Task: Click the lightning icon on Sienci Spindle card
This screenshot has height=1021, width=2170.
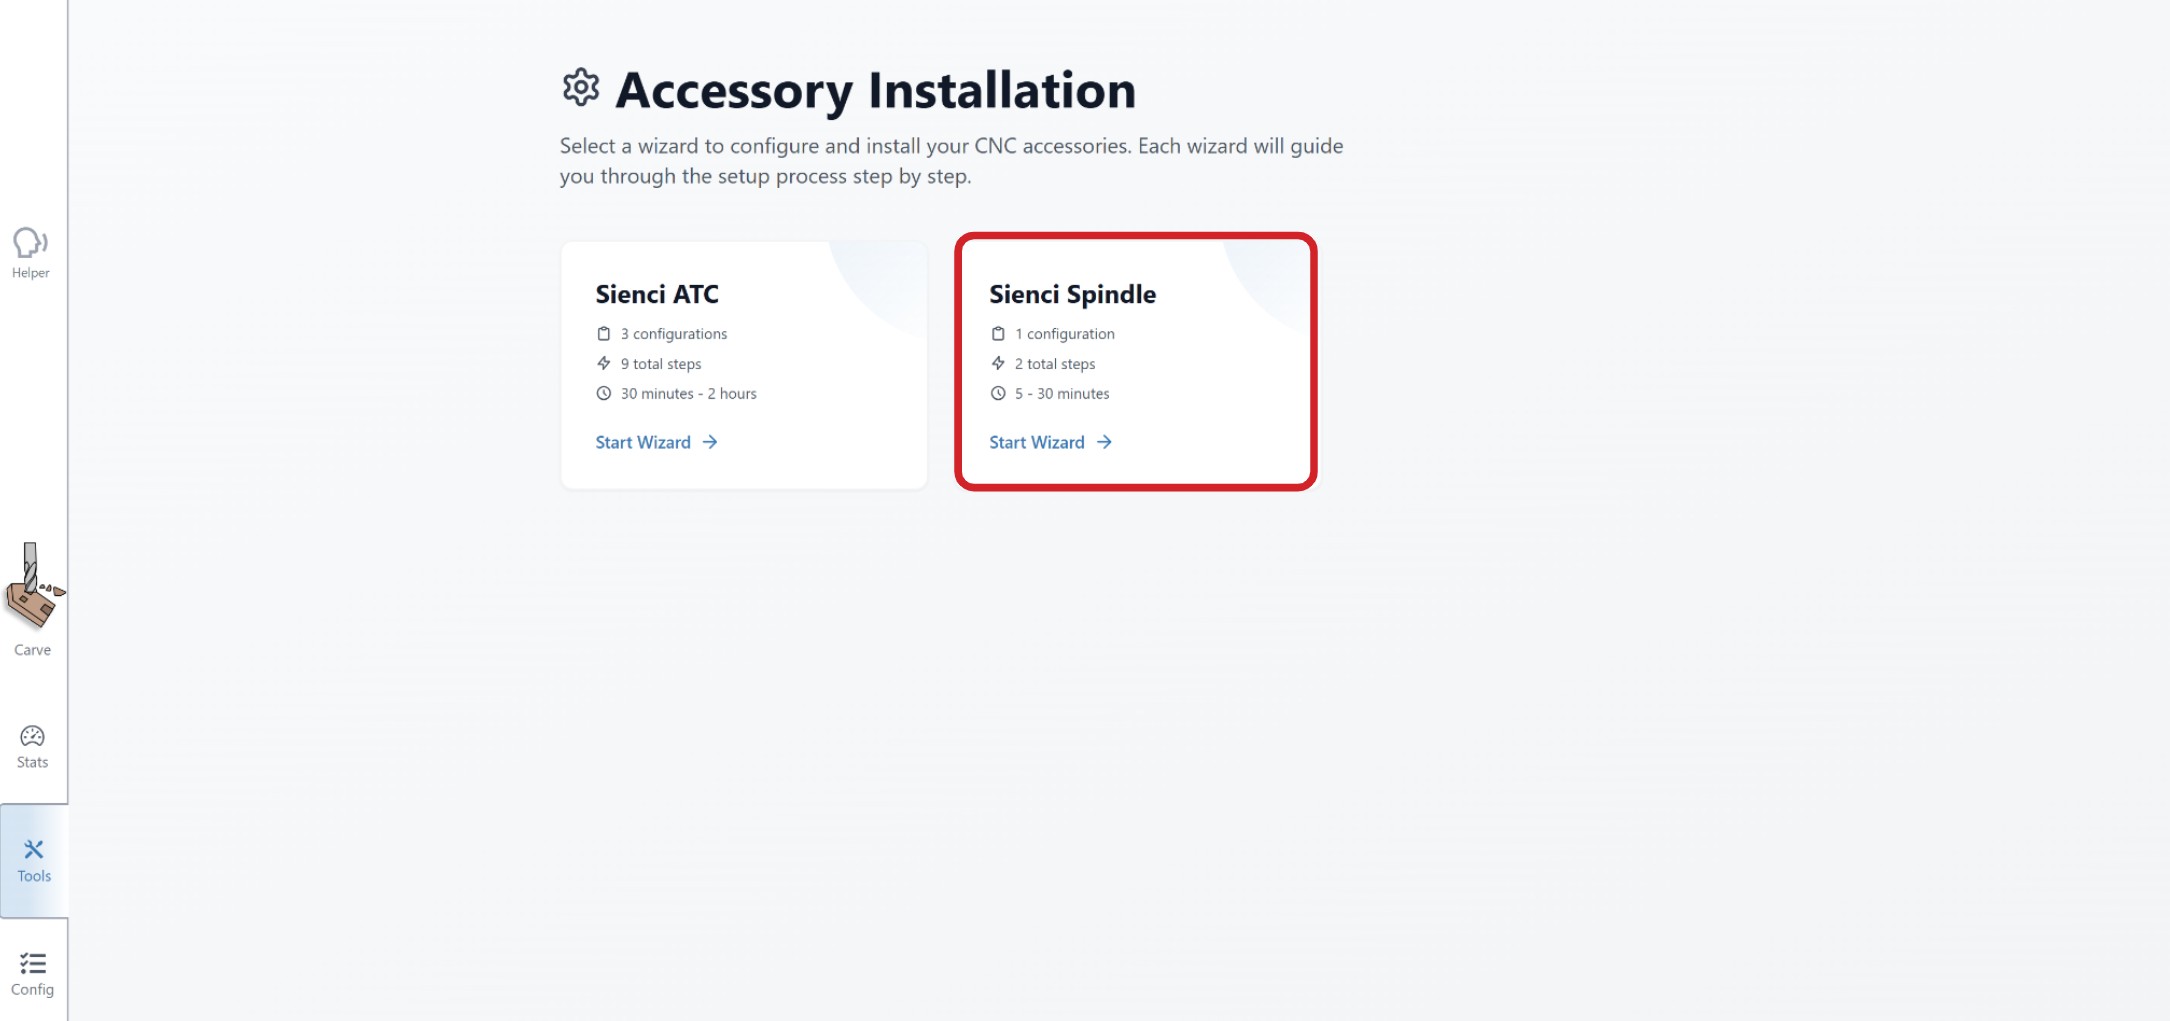Action: 998,364
